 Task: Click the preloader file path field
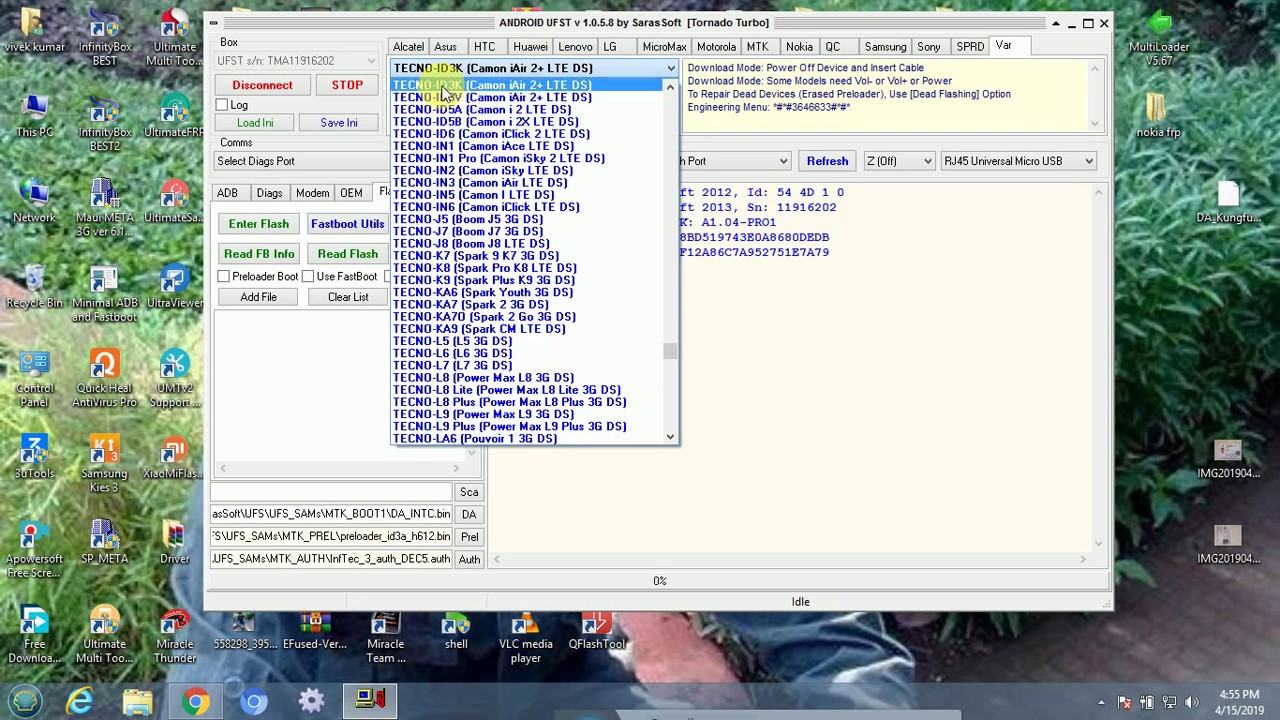331,537
